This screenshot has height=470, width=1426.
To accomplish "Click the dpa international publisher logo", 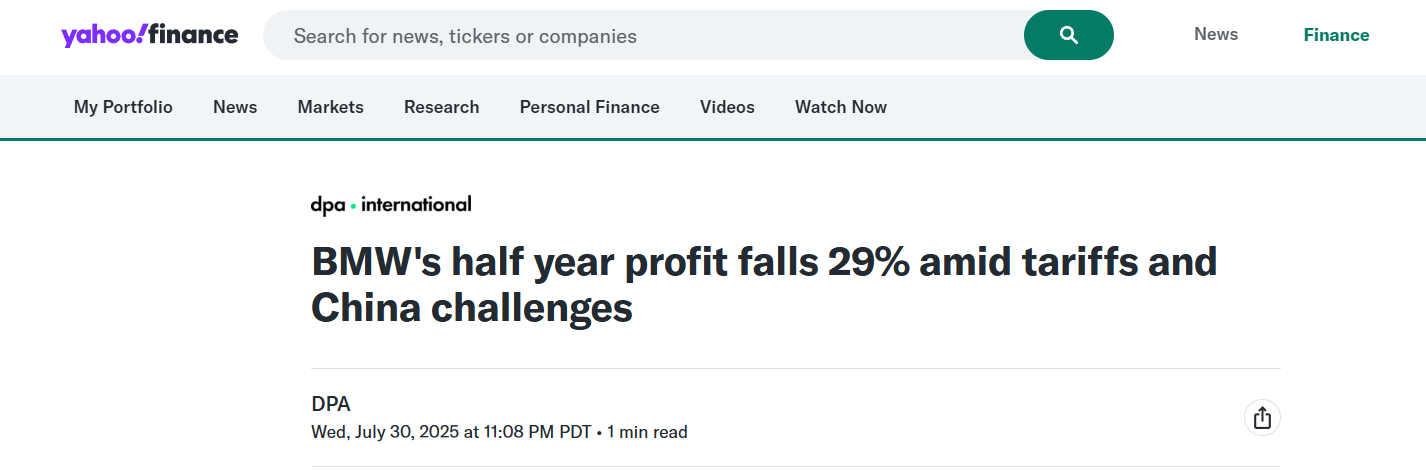I will tap(391, 204).
